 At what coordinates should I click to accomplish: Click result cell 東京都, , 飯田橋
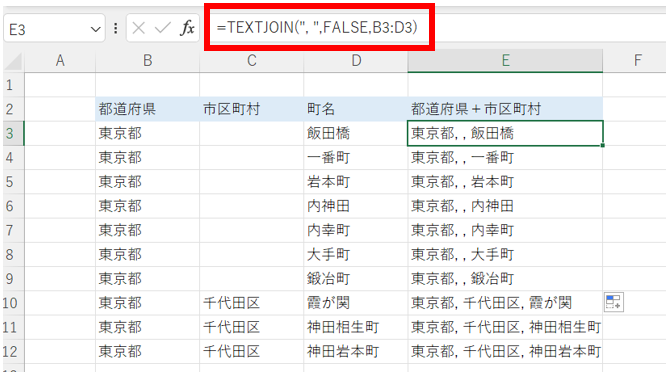click(505, 133)
